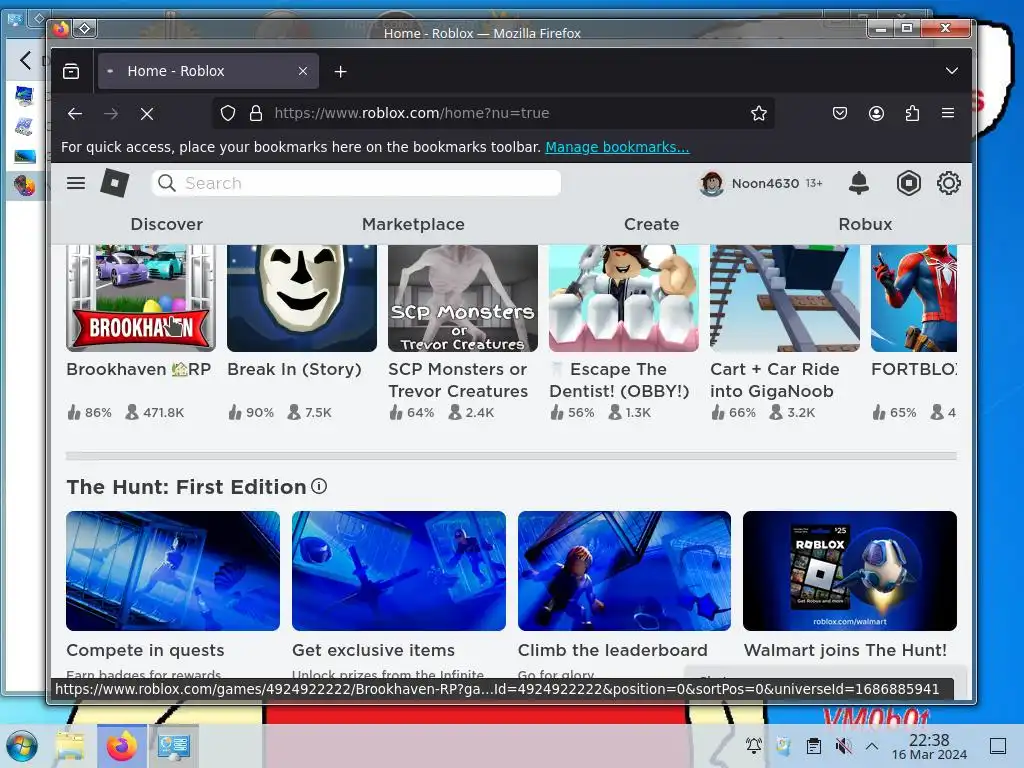Open Firefox account icon
This screenshot has height=768, width=1024.
tap(876, 114)
